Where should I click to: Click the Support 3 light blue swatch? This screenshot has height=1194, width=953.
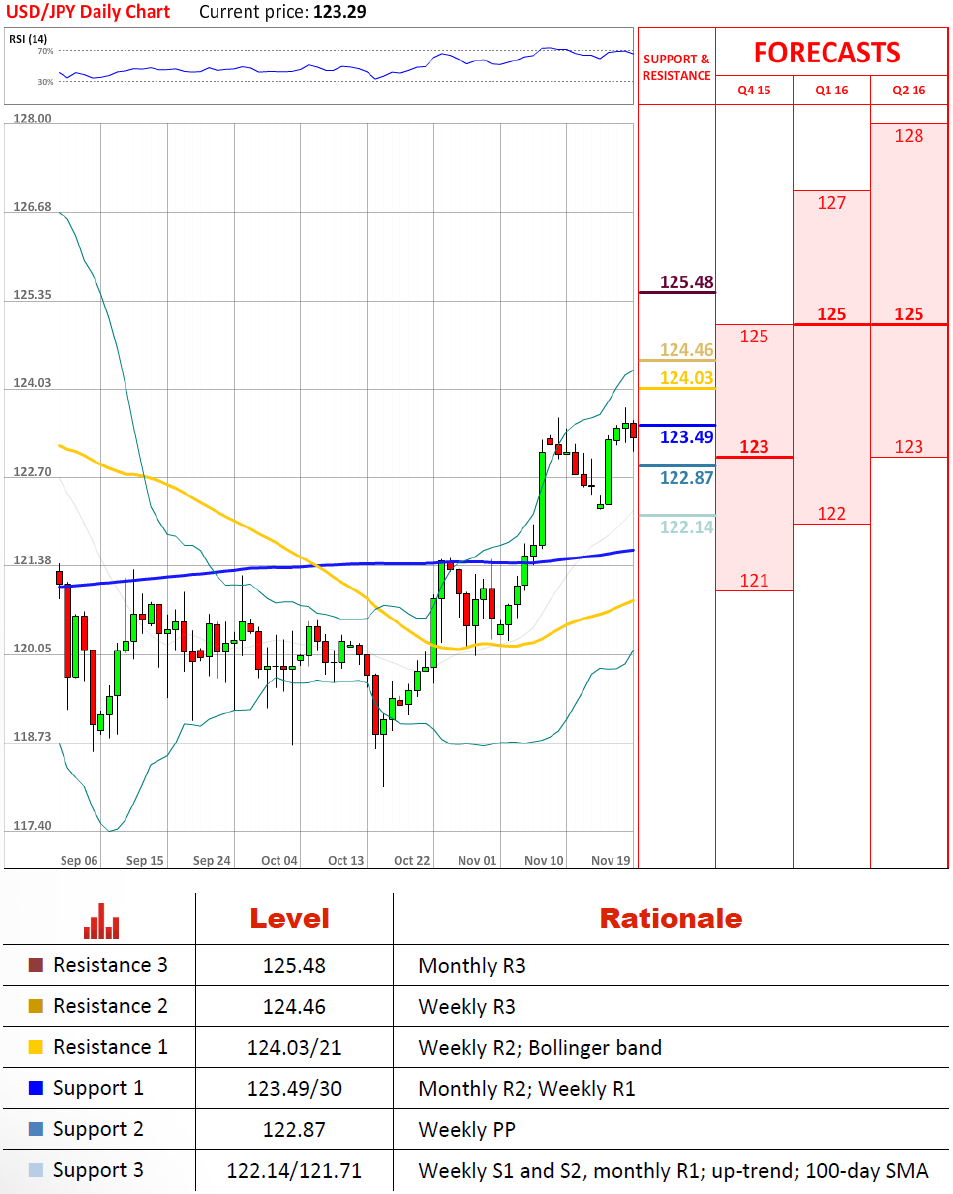click(36, 1170)
